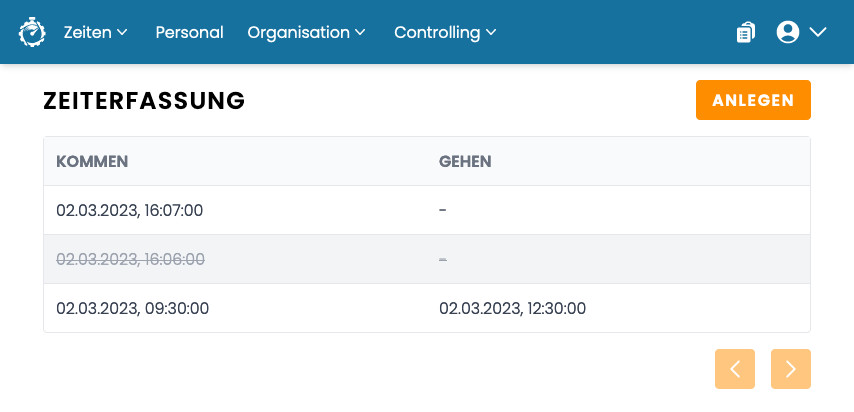This screenshot has height=412, width=854.
Task: Open the clipboard documents icon in header
Action: pyautogui.click(x=746, y=32)
